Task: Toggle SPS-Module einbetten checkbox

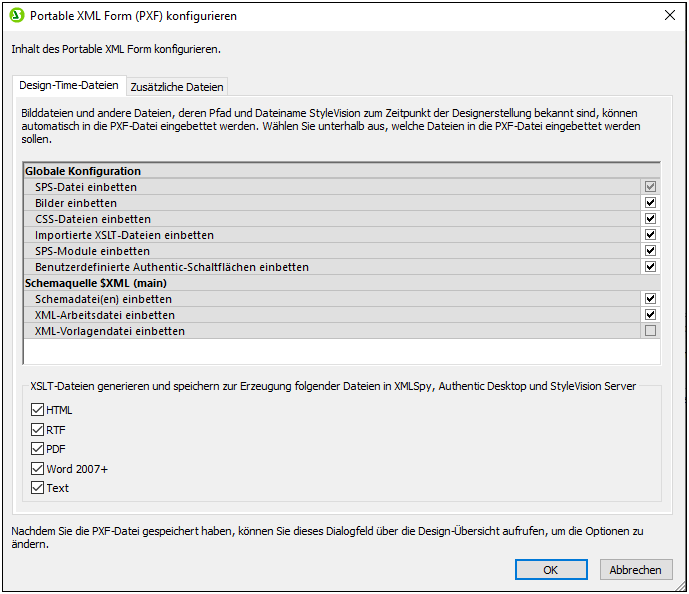Action: [x=650, y=251]
